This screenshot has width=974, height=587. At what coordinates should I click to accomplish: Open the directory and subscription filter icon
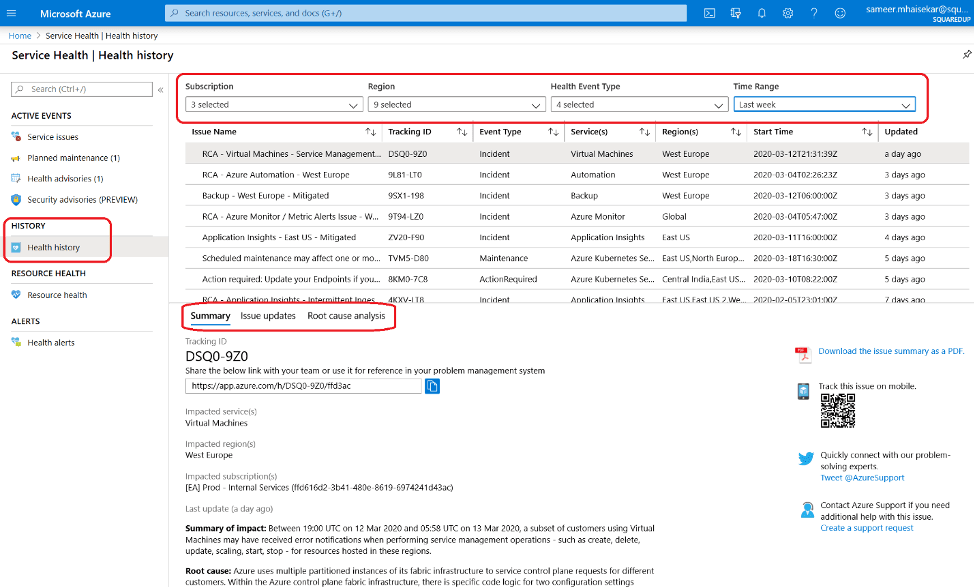coord(735,13)
